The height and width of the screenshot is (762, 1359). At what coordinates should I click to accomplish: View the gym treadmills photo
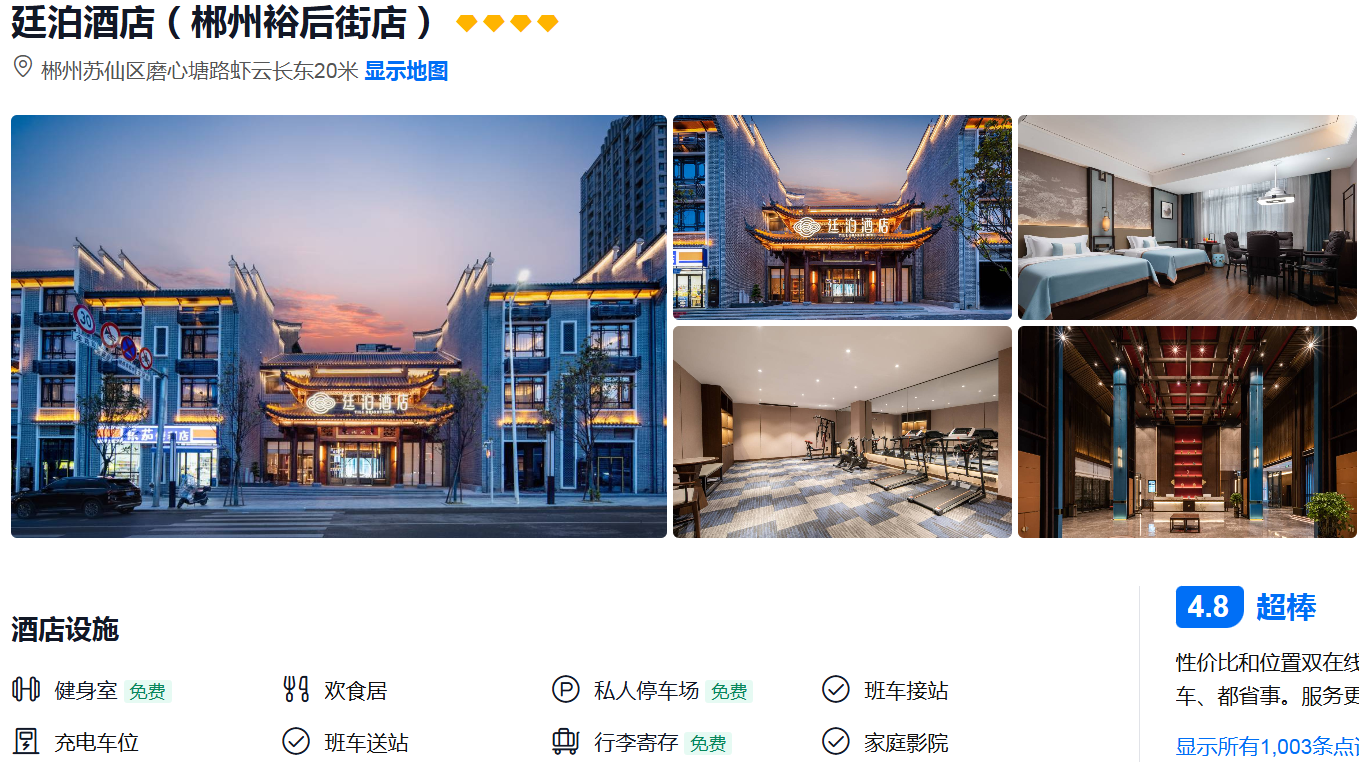842,432
